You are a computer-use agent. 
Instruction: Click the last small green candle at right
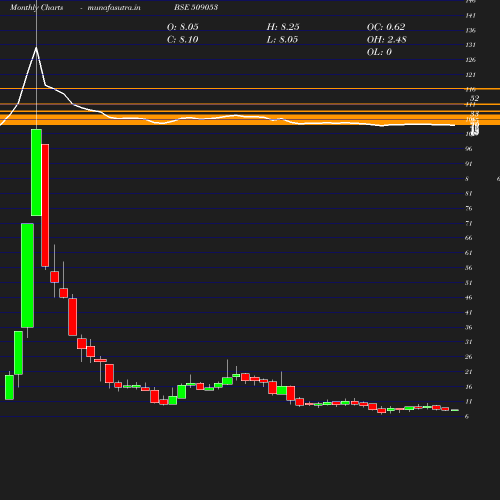[x=455, y=410]
